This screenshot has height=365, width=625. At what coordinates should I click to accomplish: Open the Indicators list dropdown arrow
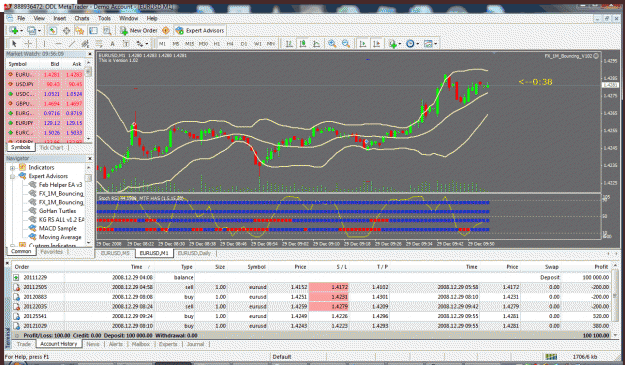tap(400, 44)
